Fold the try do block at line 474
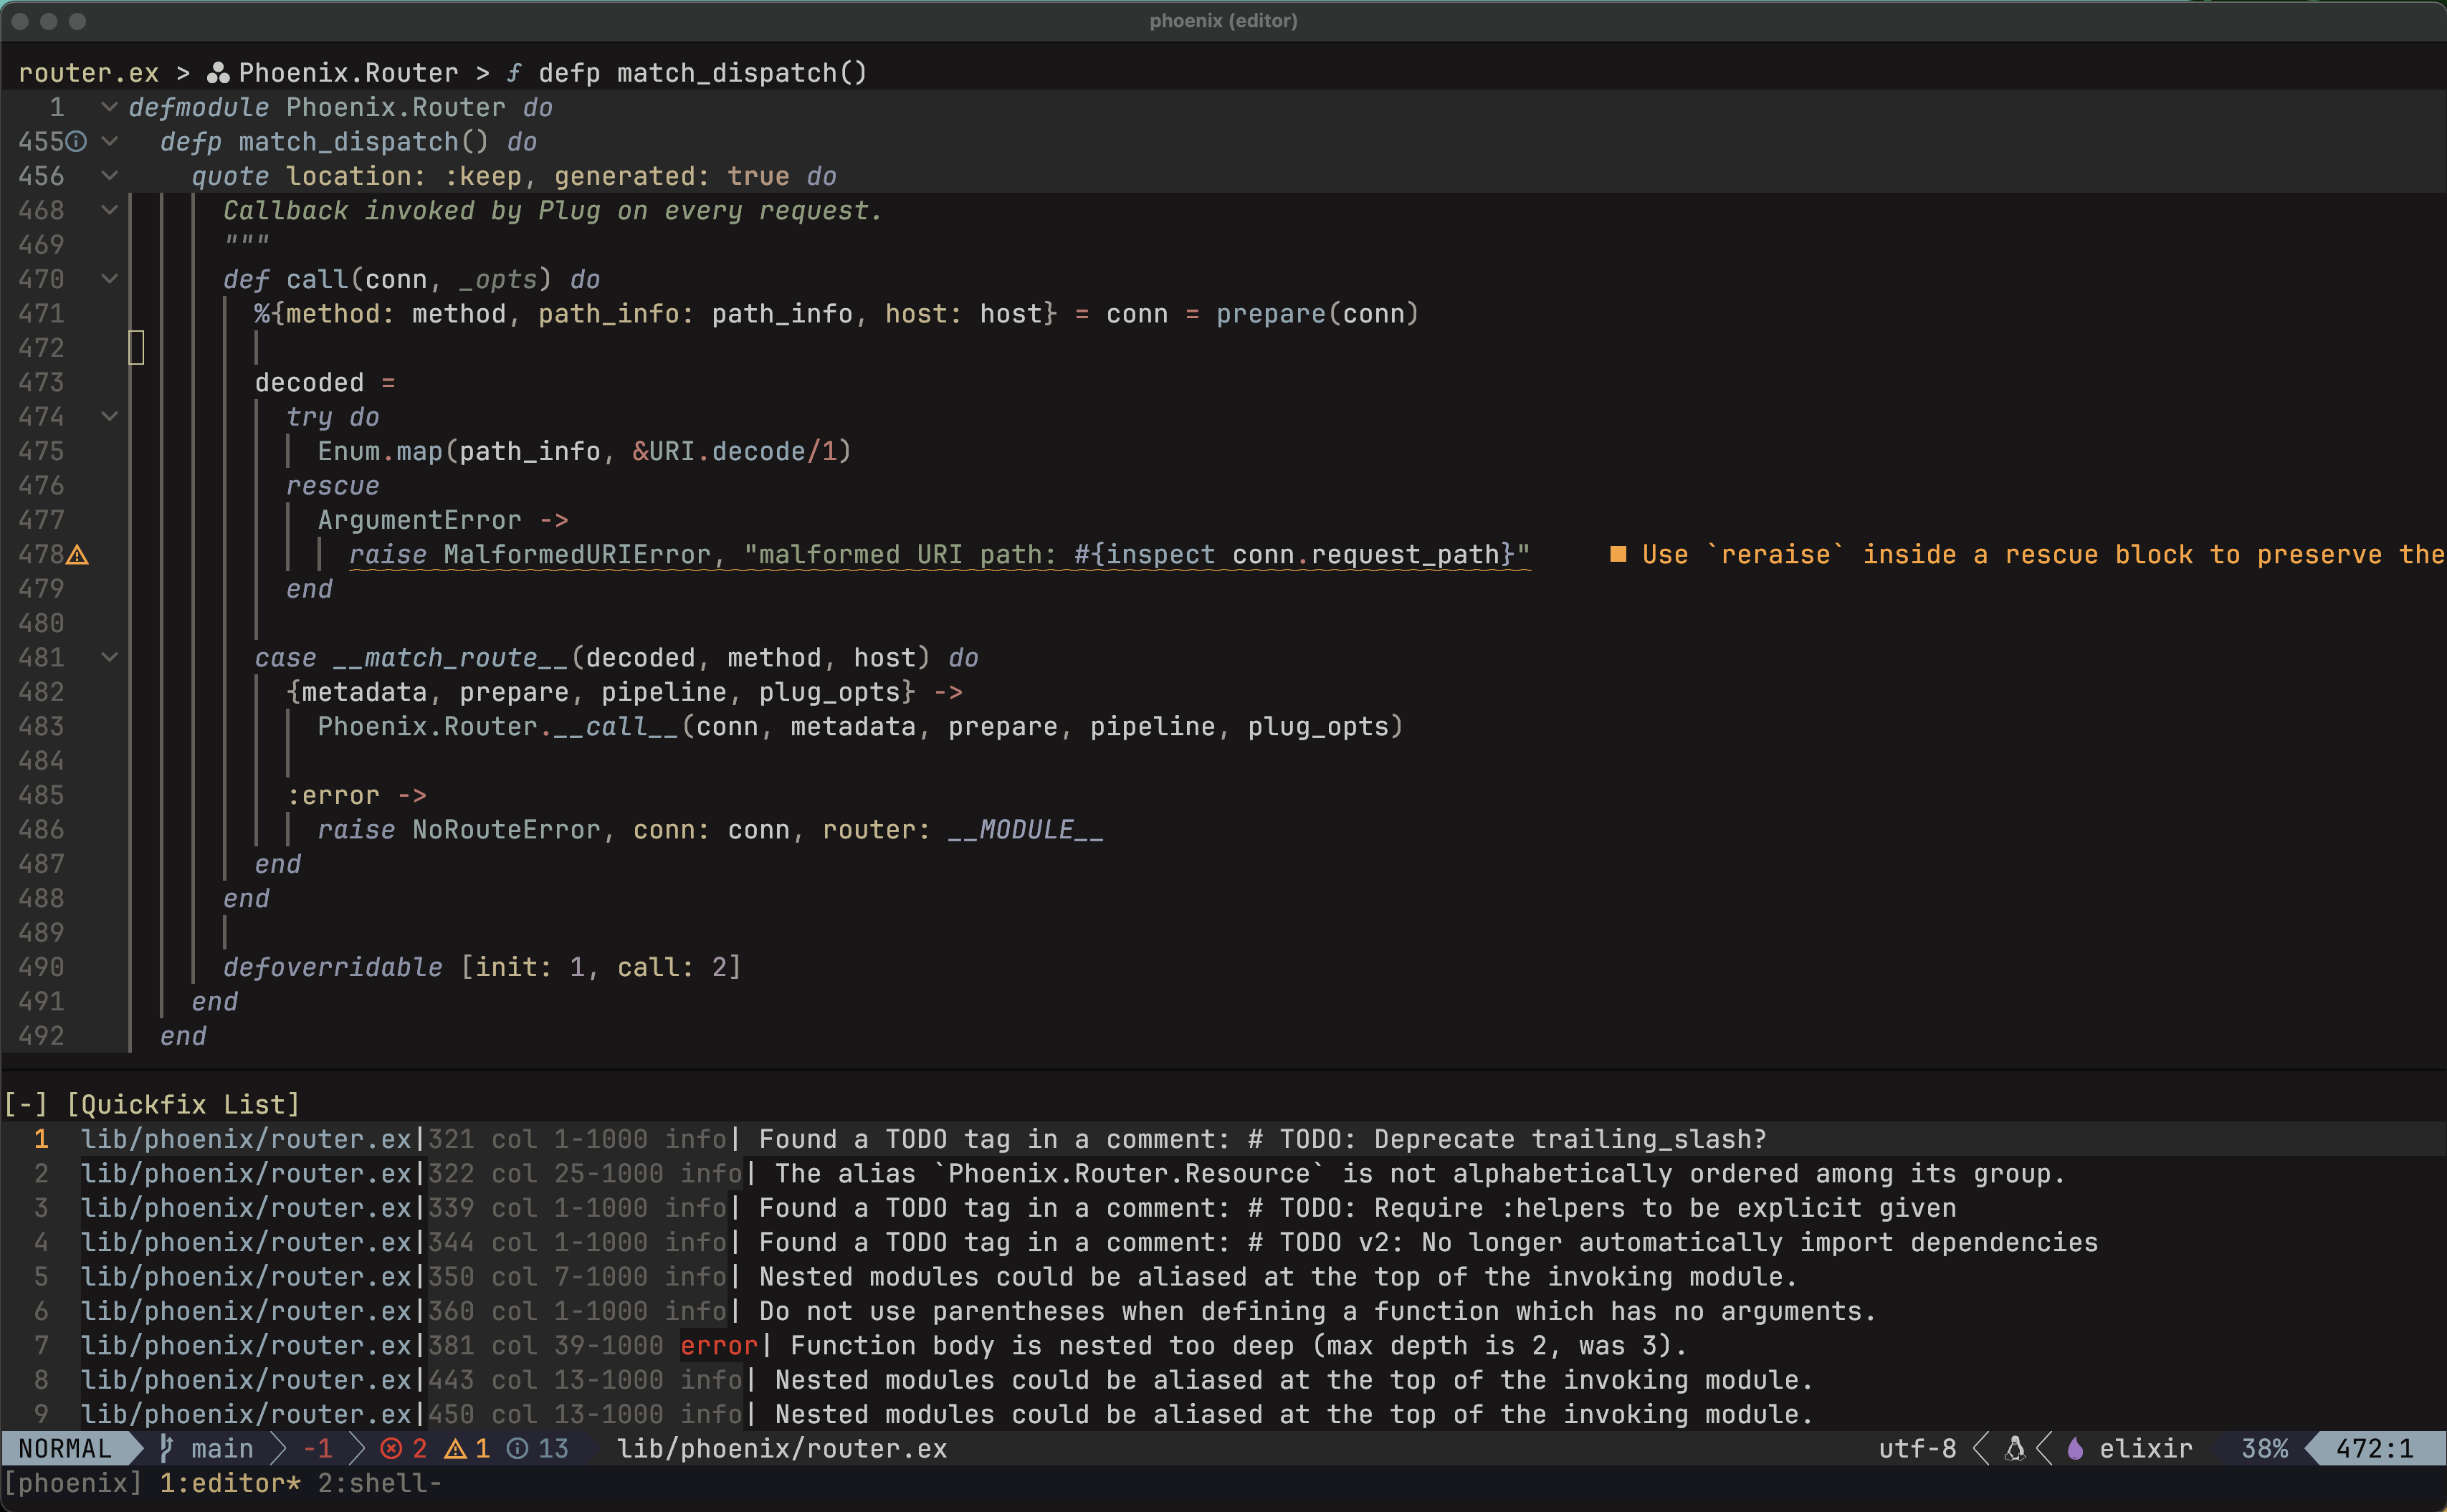Viewport: 2447px width, 1512px height. pyautogui.click(x=110, y=416)
